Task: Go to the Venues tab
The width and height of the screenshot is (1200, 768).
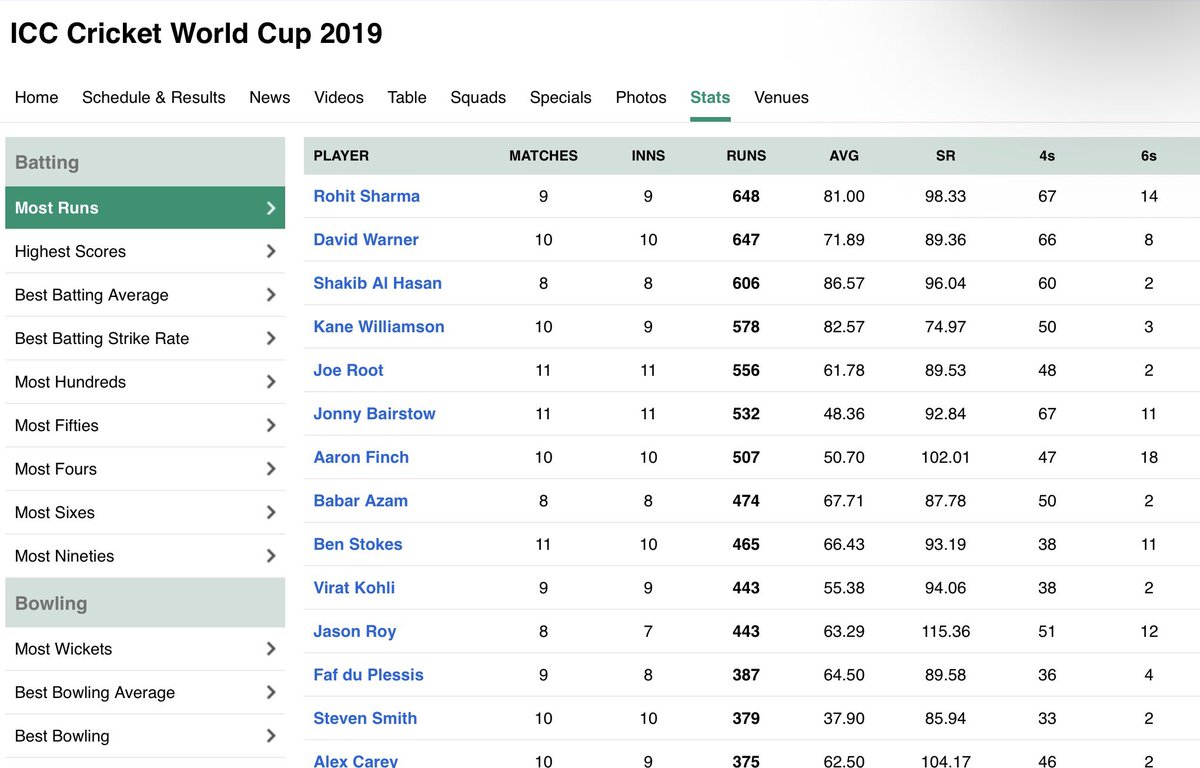Action: tap(781, 97)
